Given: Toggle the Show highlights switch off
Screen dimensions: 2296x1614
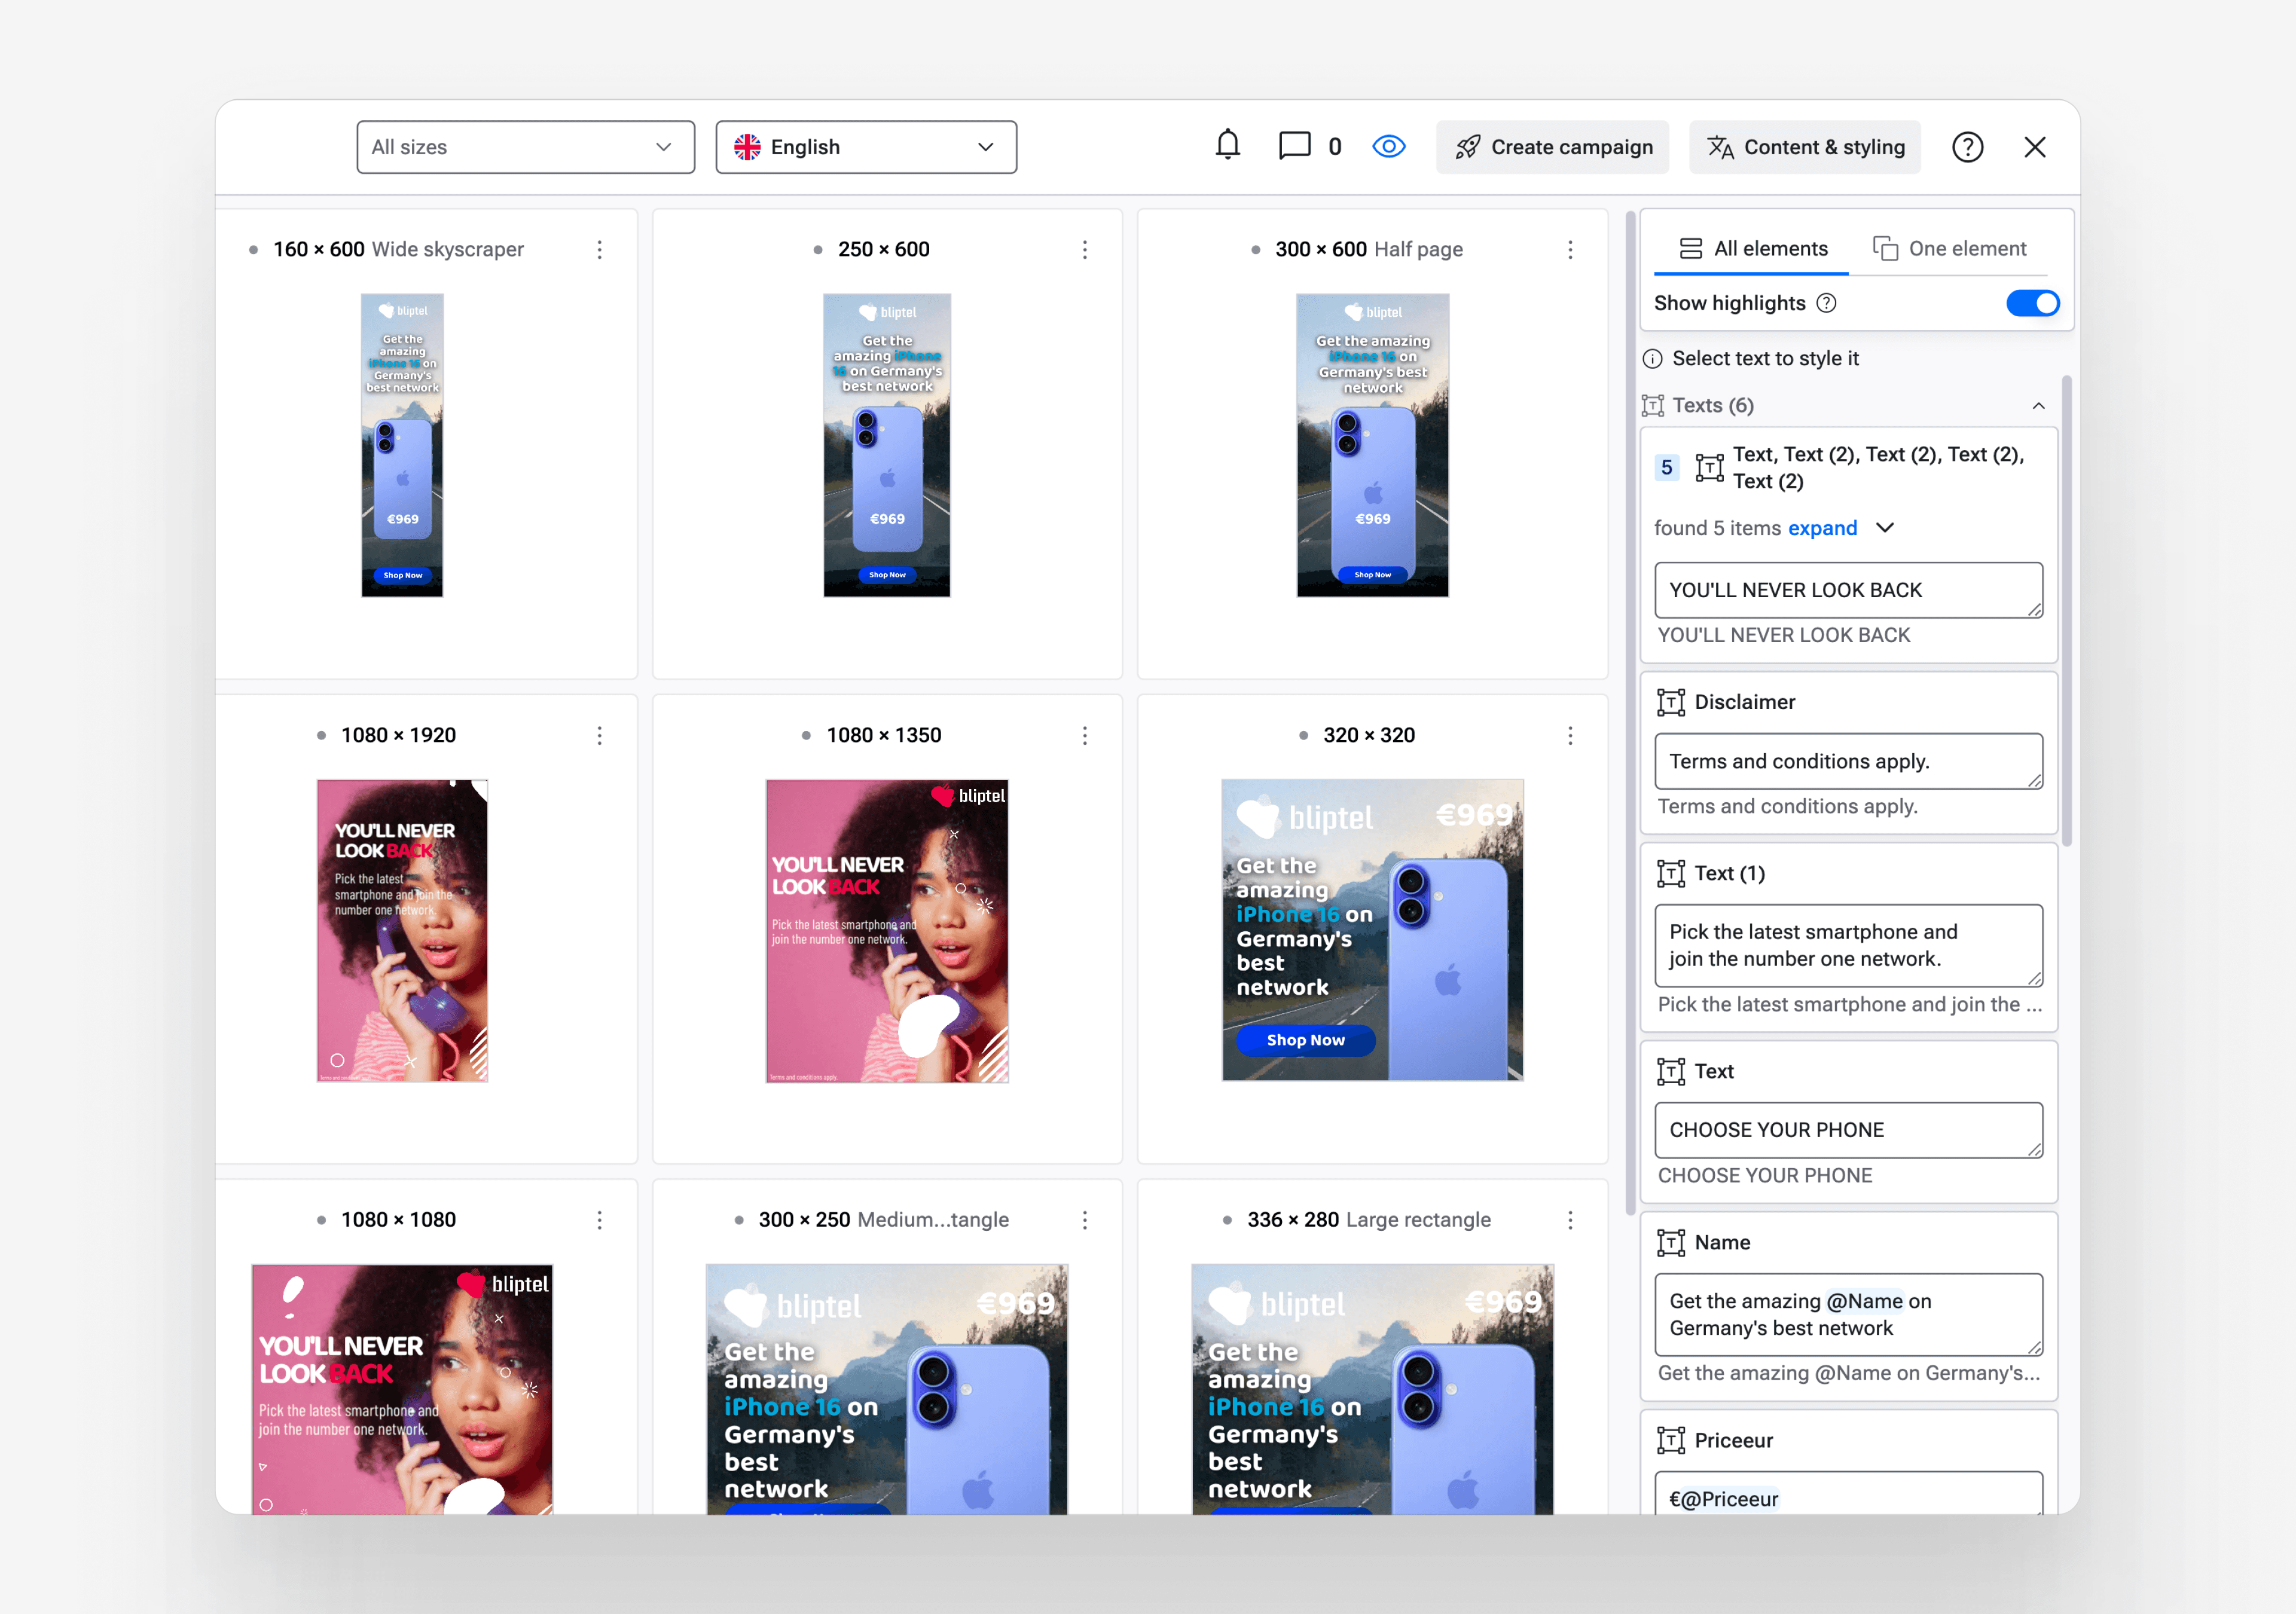Looking at the screenshot, I should [2032, 303].
